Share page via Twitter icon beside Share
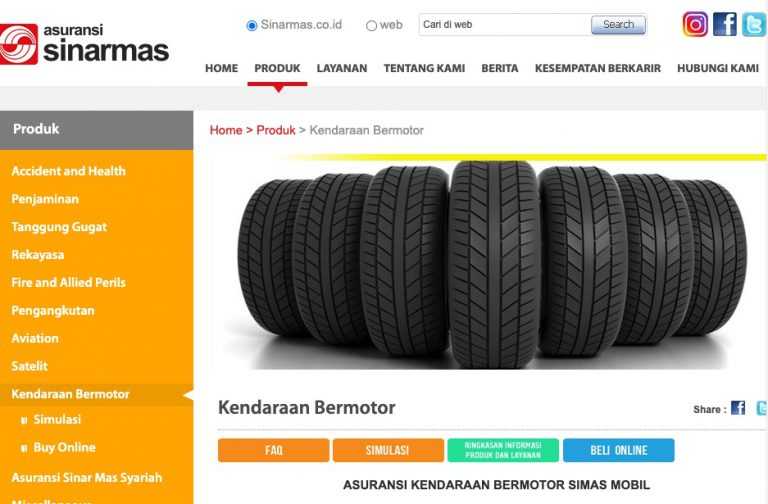Viewport: 768px width, 504px height. click(x=762, y=408)
